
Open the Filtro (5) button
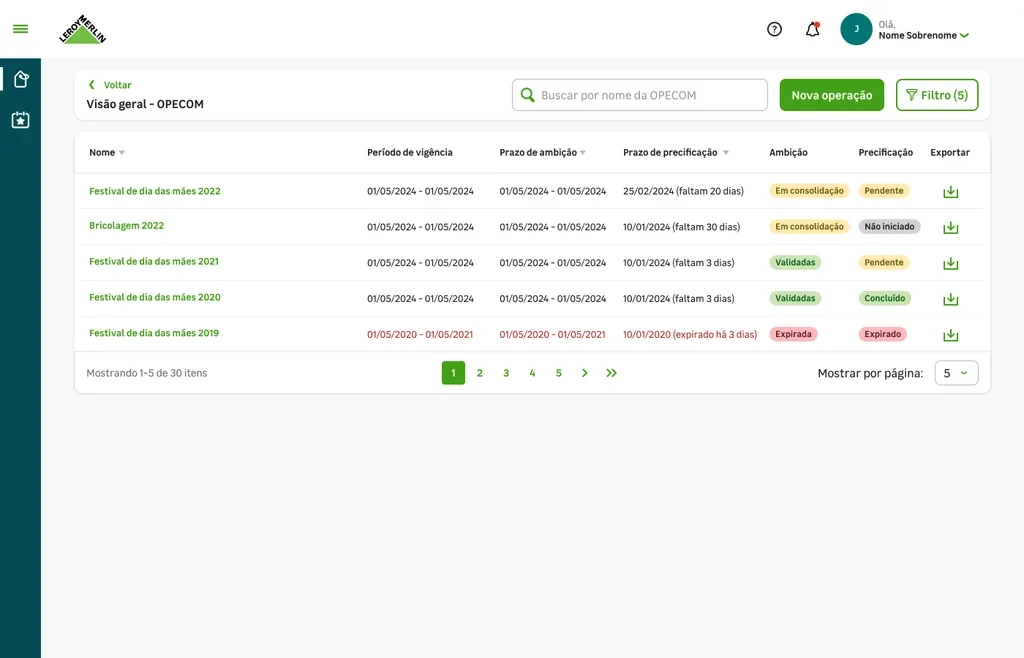tap(936, 95)
